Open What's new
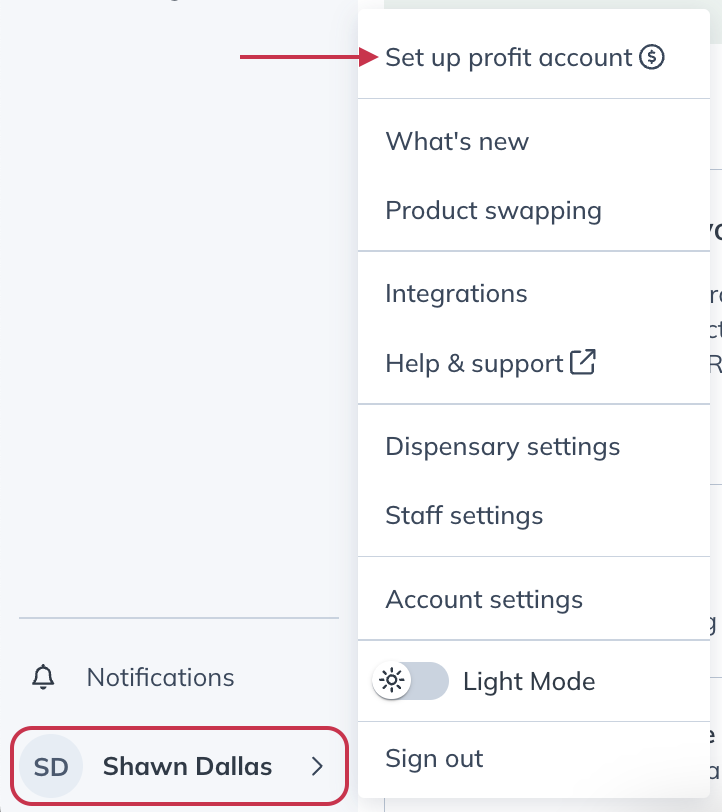722x812 pixels. (534, 141)
